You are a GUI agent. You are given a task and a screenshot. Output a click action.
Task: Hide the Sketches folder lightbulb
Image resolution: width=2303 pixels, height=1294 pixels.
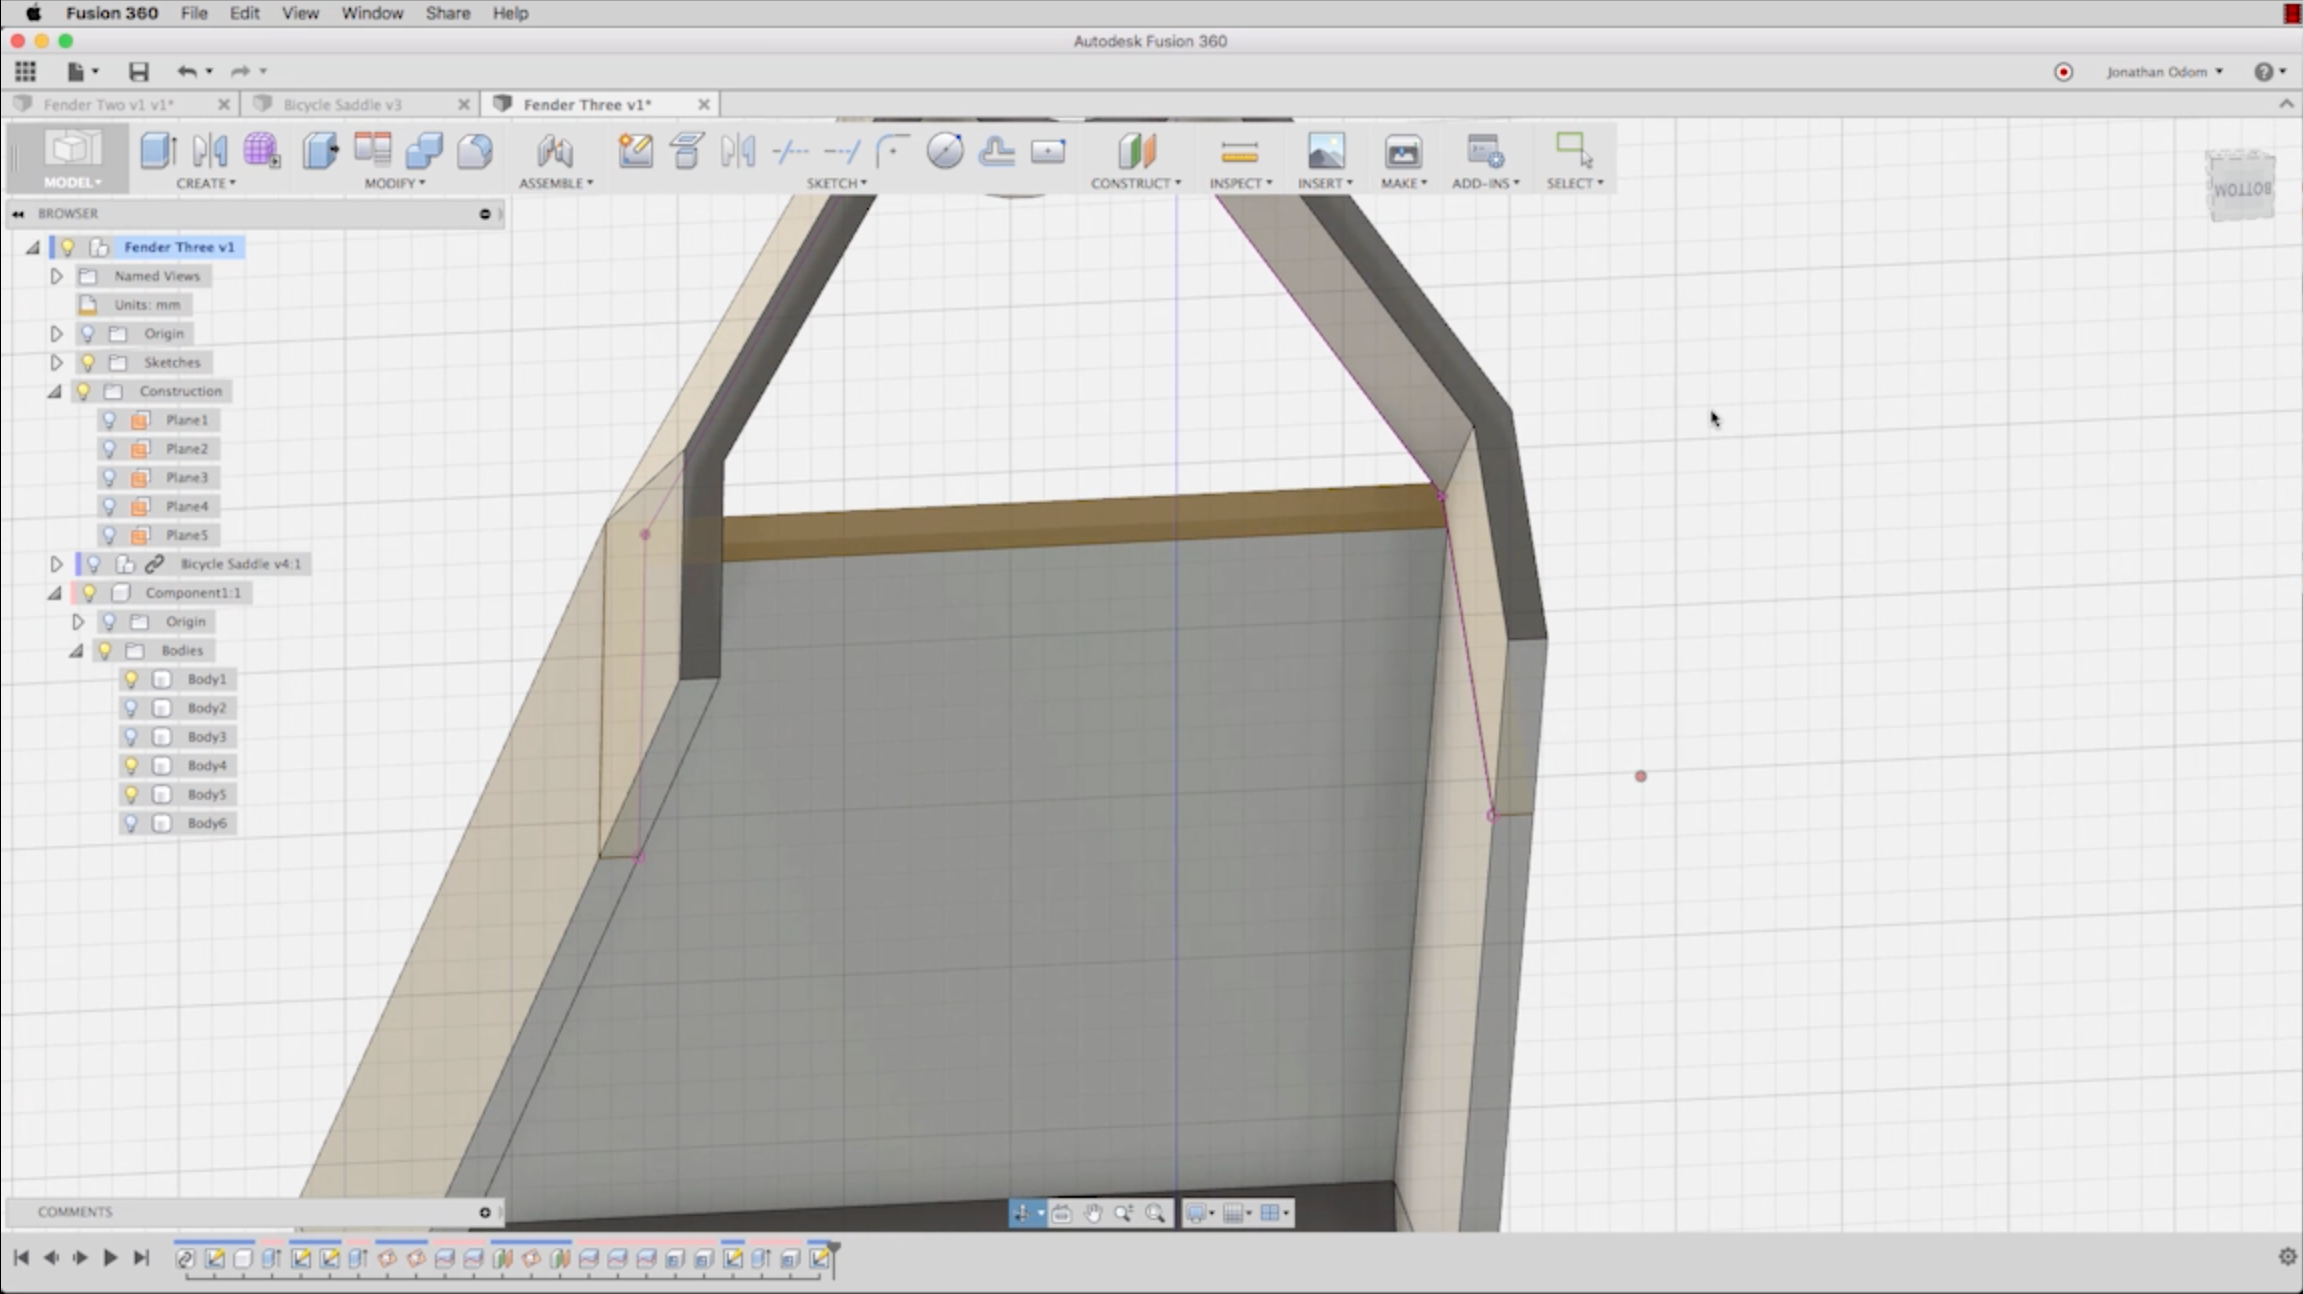coord(88,363)
